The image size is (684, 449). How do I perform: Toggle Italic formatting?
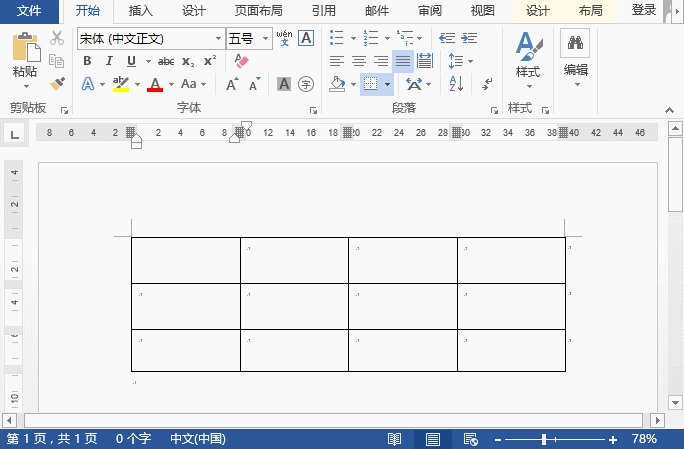[x=109, y=61]
